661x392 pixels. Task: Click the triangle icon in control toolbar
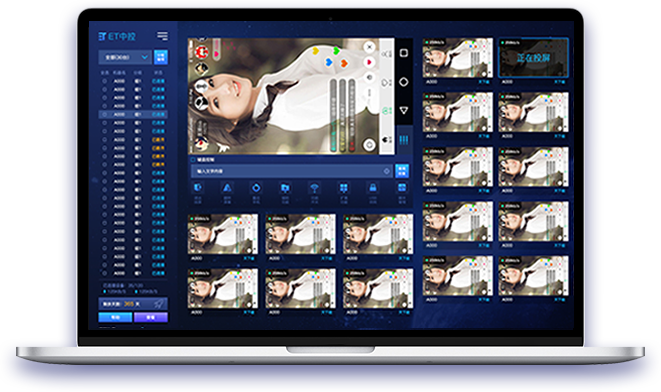pos(227,188)
